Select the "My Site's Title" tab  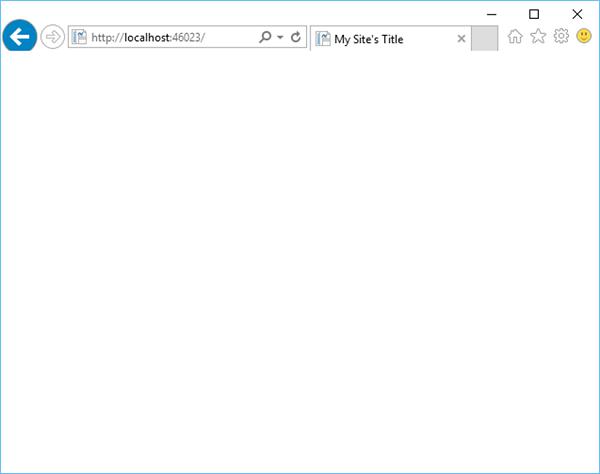coord(390,38)
